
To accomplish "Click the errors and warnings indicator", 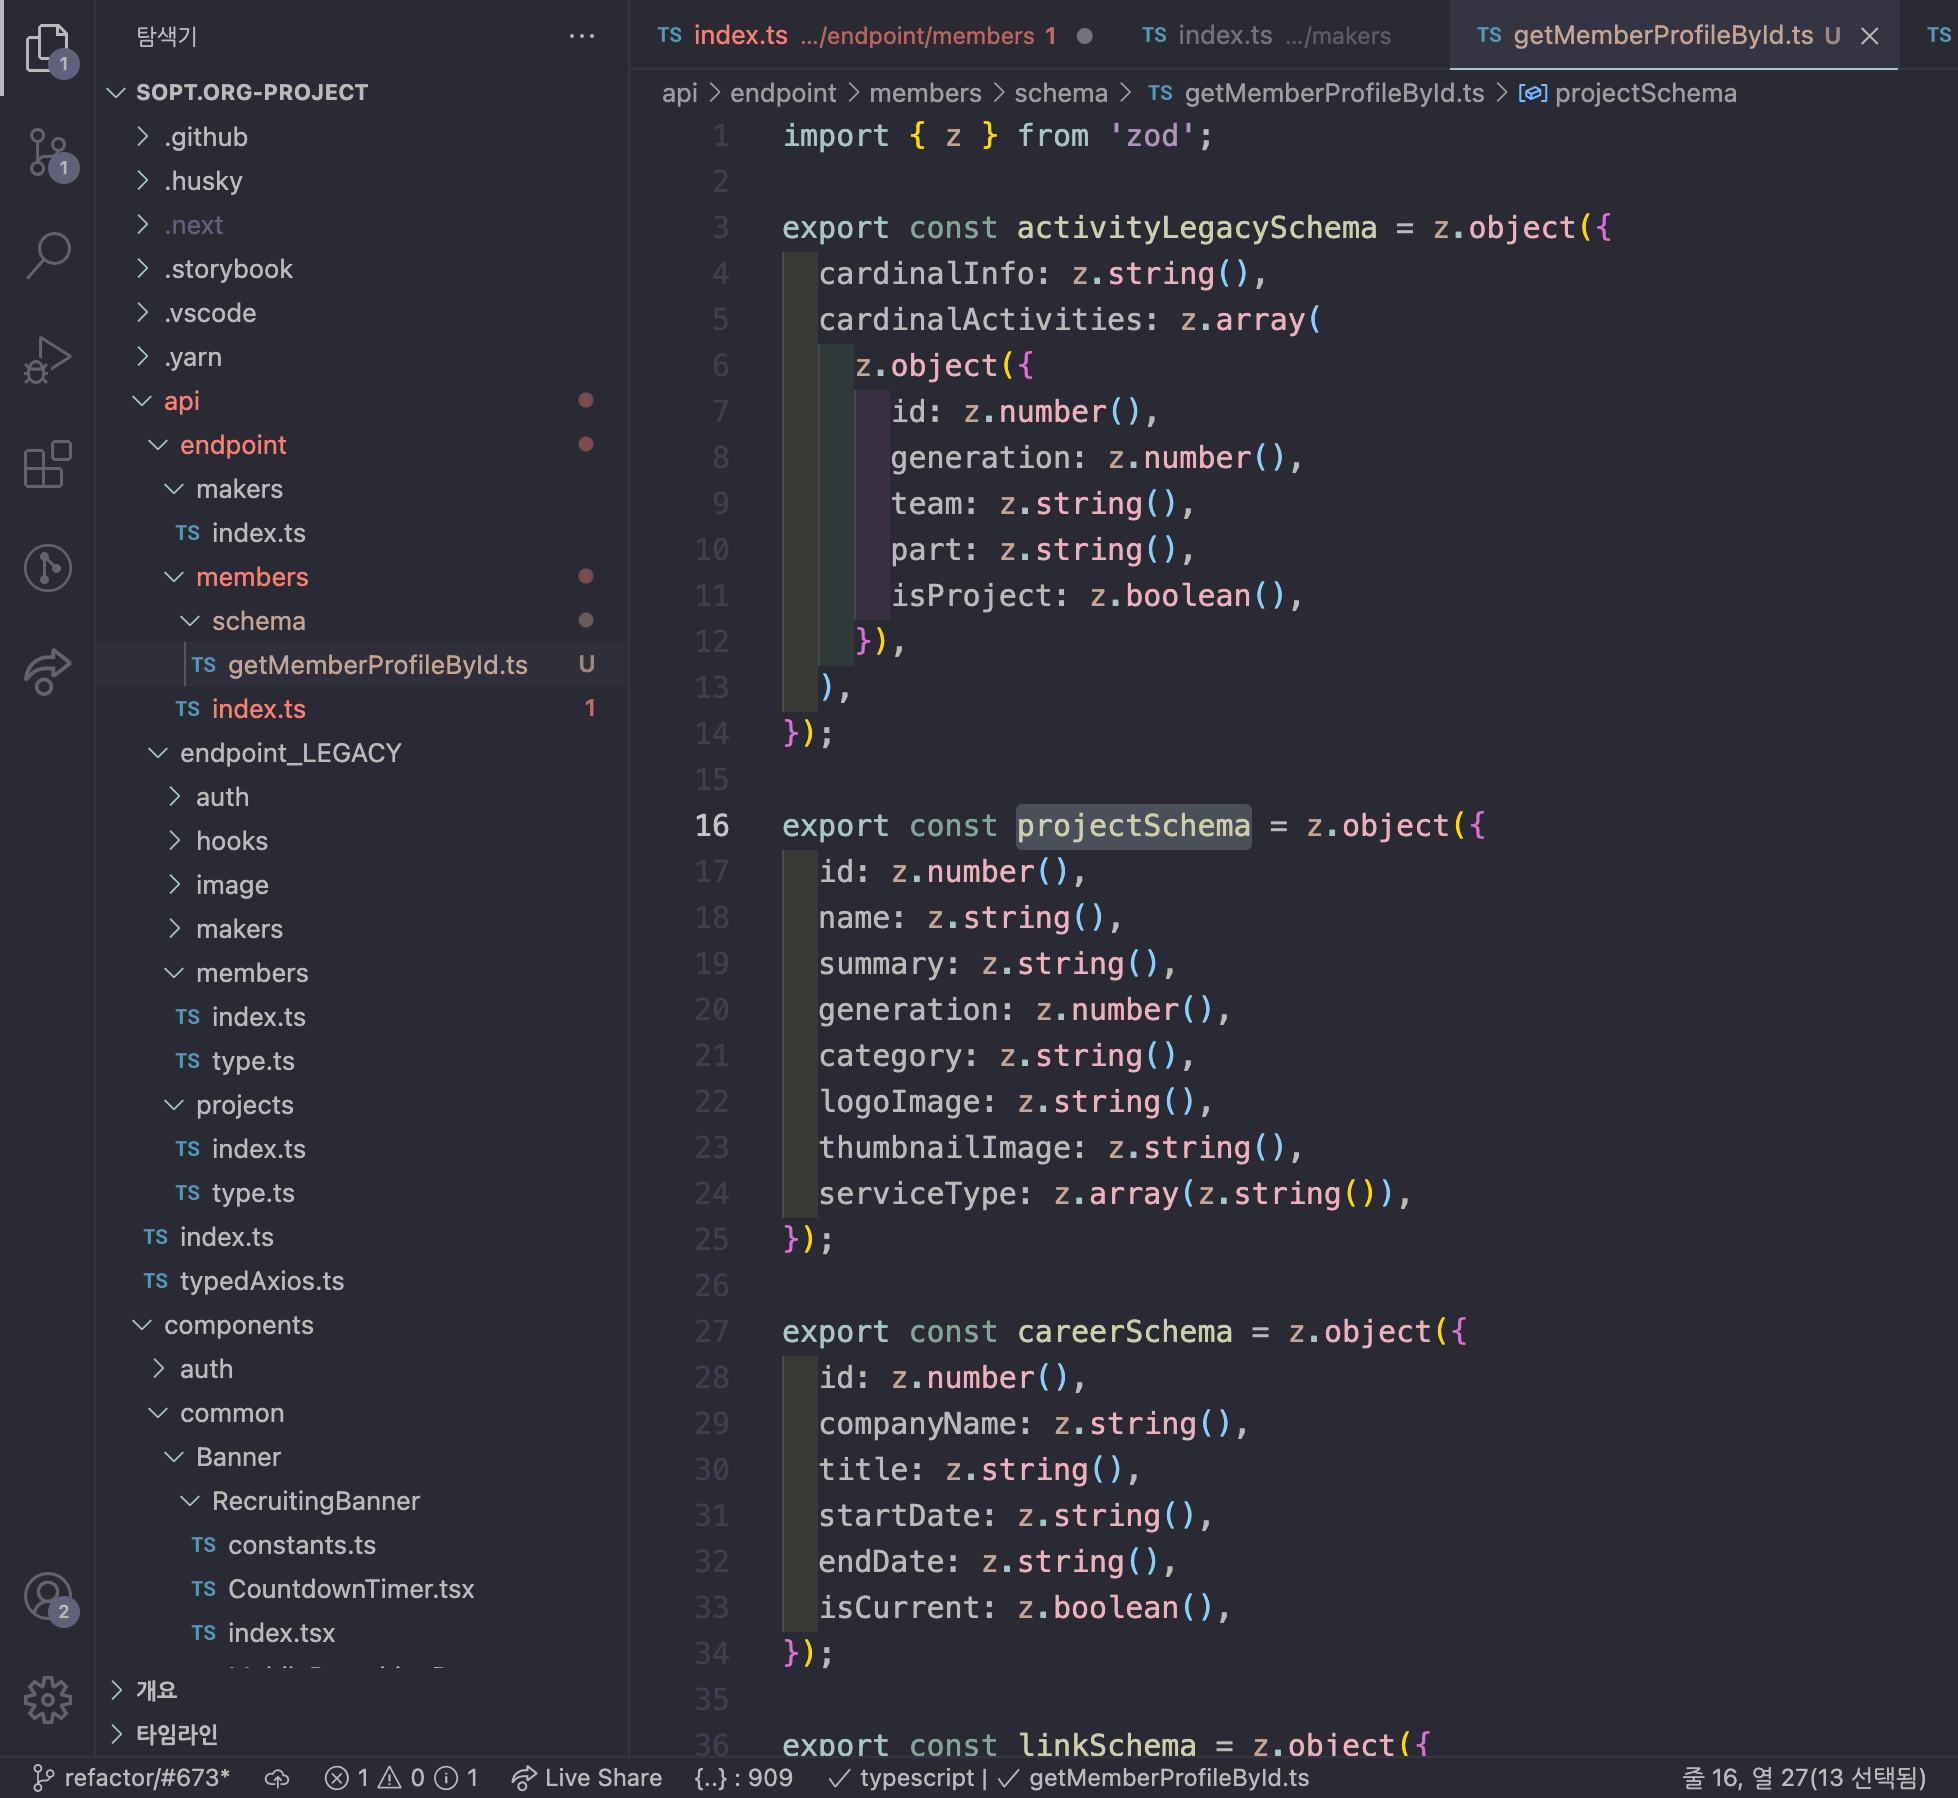I will (x=400, y=1777).
